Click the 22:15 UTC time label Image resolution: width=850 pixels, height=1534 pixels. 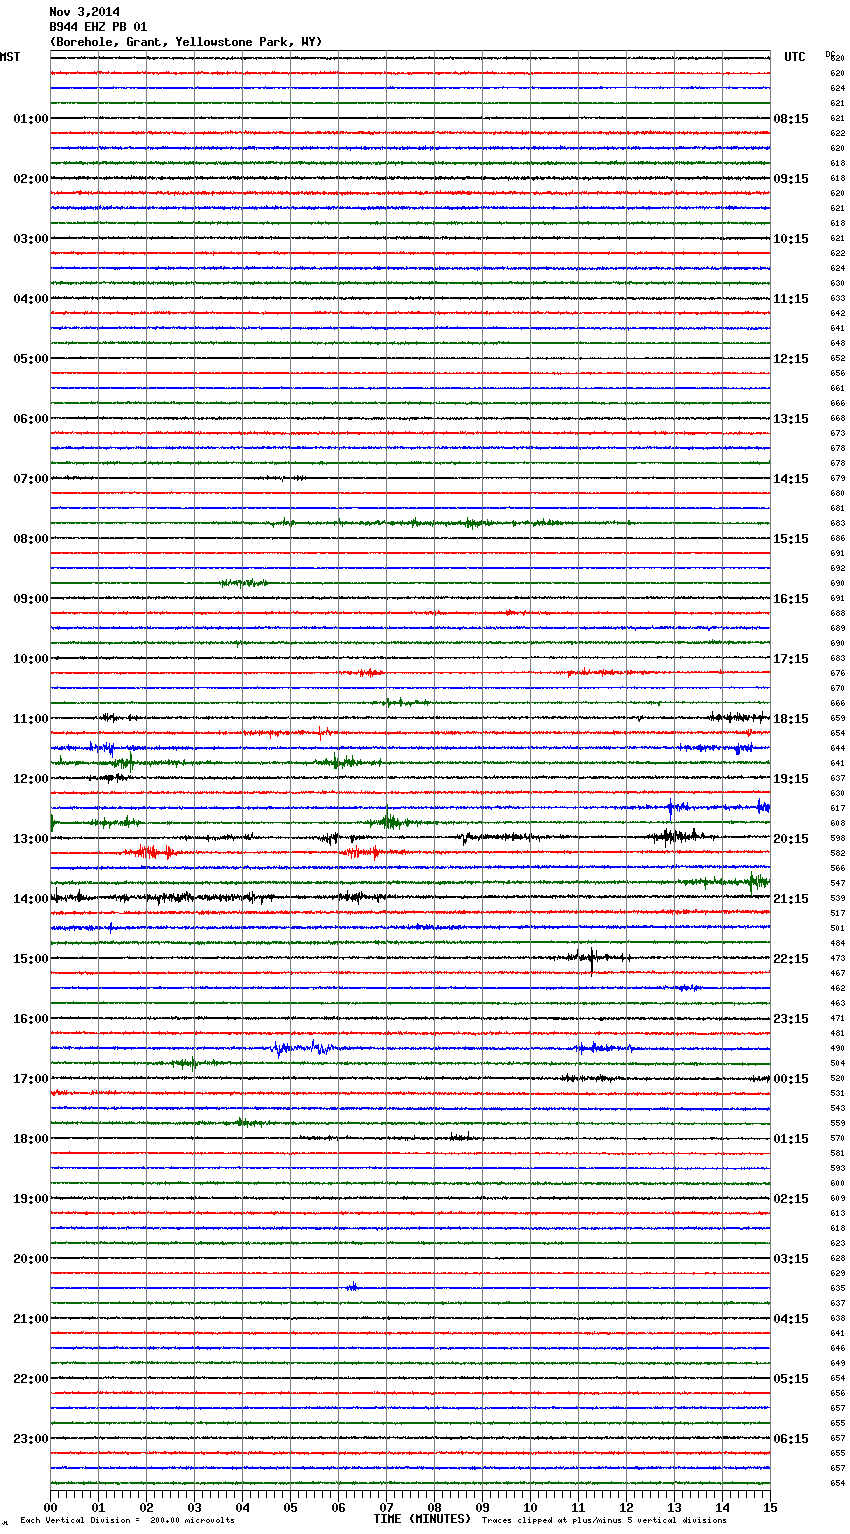pos(791,959)
